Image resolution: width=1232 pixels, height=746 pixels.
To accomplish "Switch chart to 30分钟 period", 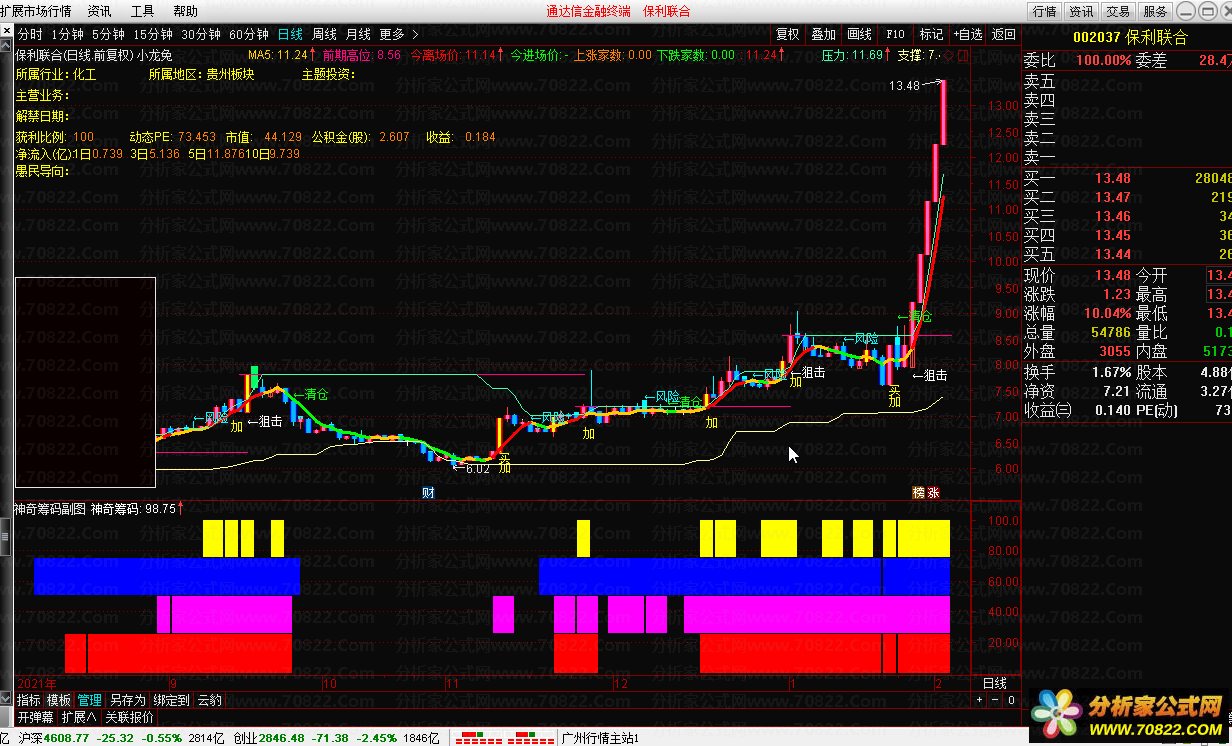I will [x=201, y=34].
